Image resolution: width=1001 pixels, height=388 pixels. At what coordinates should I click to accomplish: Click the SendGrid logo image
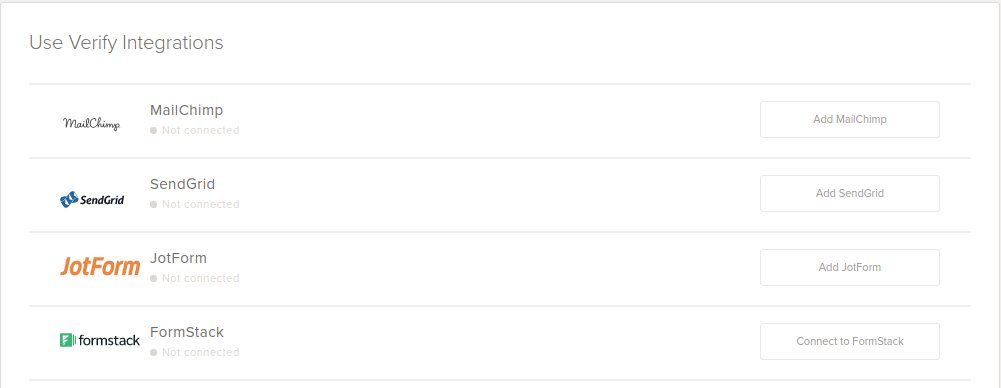tap(92, 200)
